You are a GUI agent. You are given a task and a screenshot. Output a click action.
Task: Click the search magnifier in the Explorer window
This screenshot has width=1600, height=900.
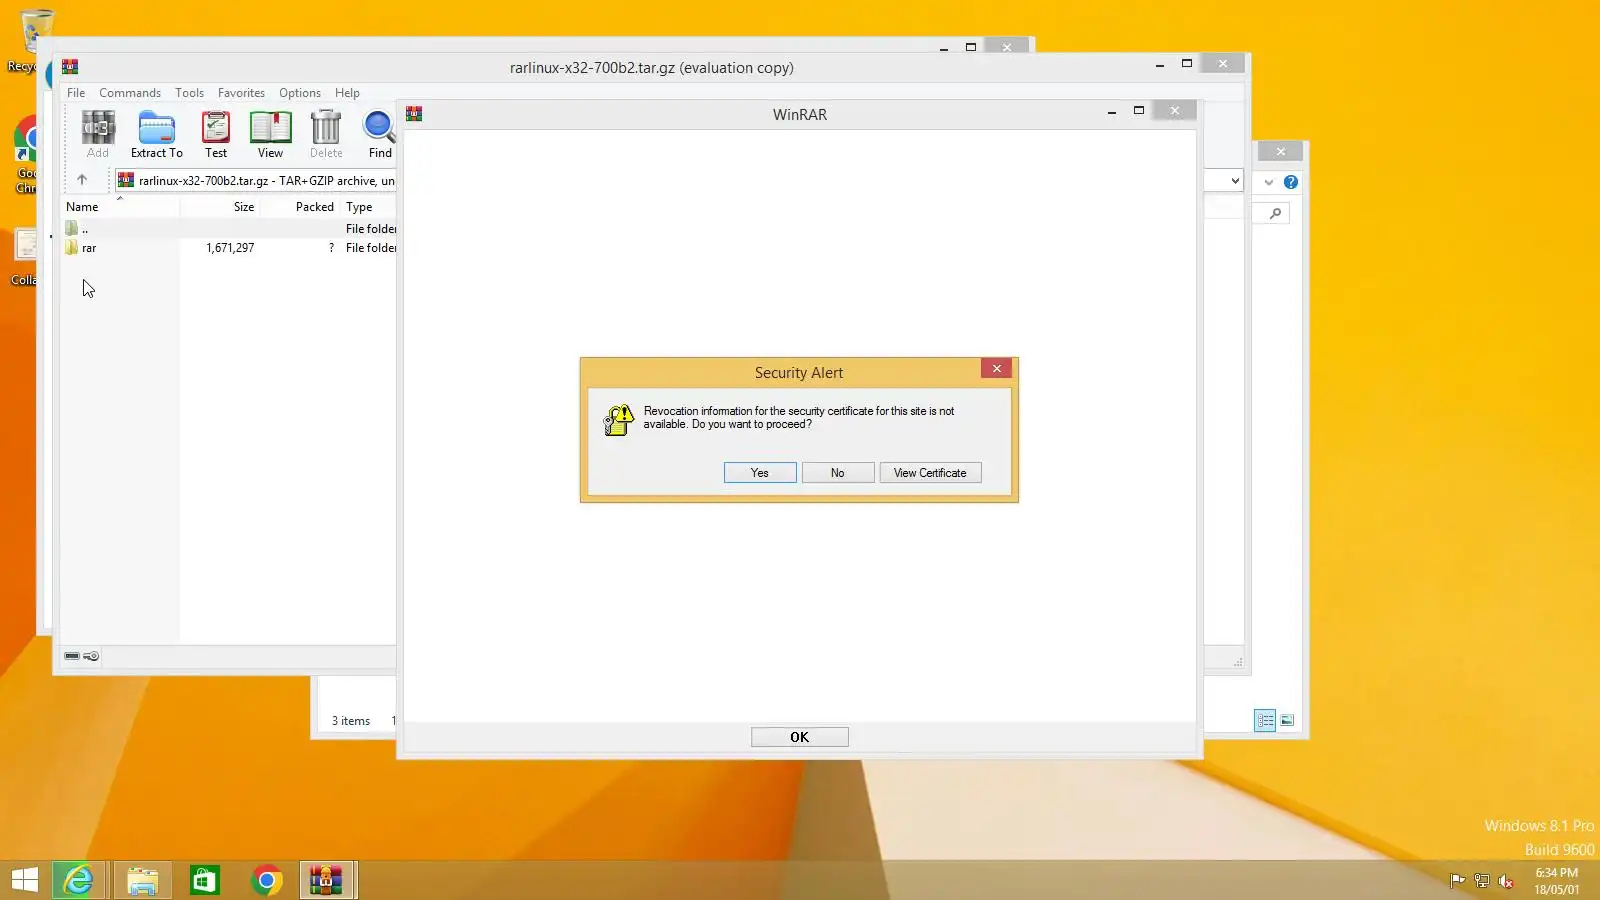[x=1275, y=213]
